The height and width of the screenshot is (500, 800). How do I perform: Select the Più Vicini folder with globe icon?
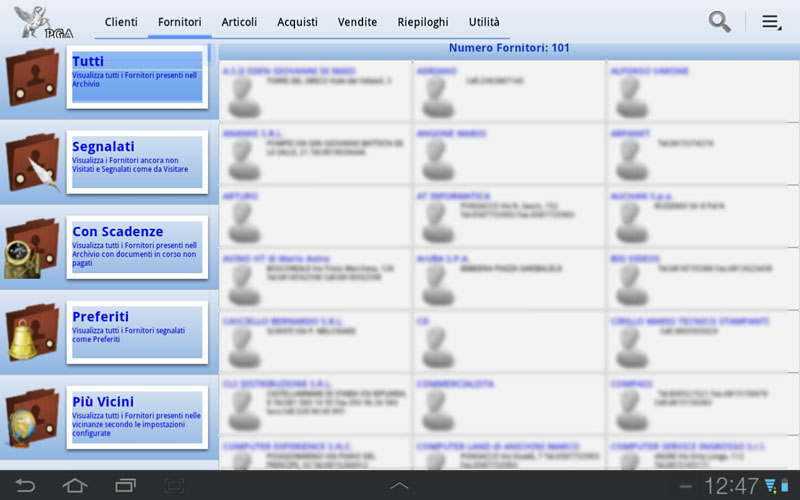click(32, 418)
